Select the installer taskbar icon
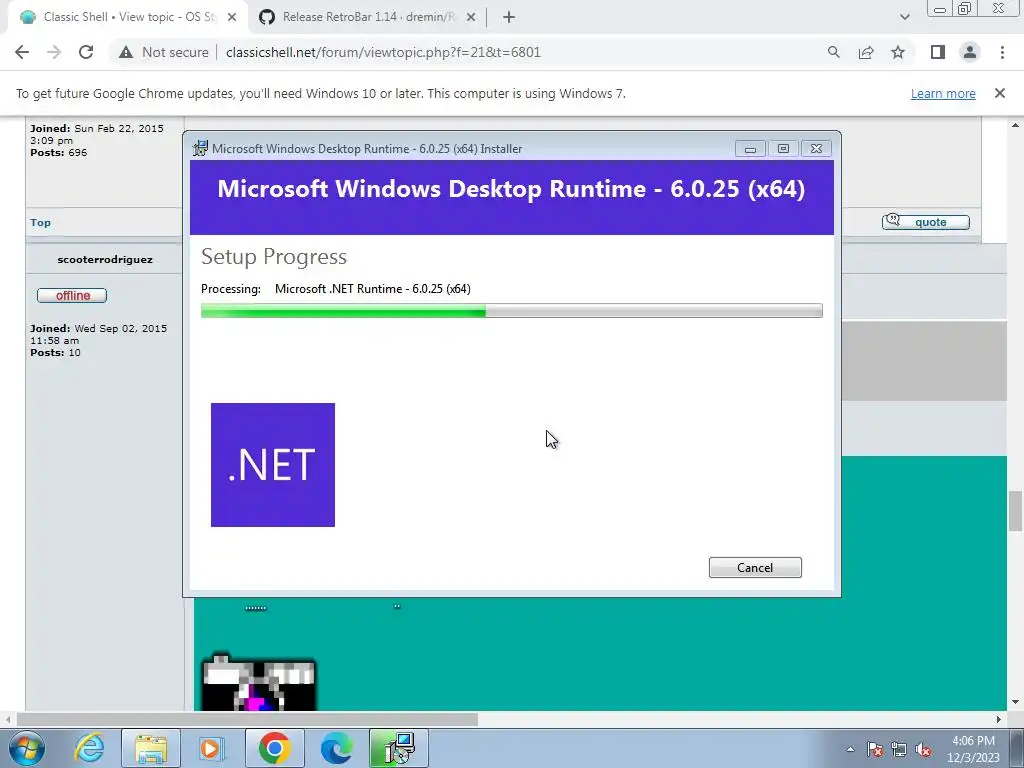This screenshot has height=768, width=1024. [x=398, y=748]
